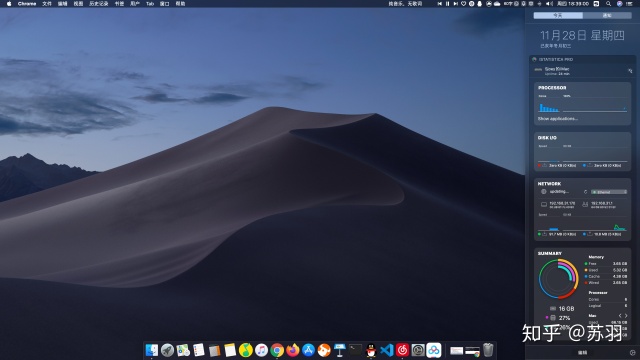Image resolution: width=640 pixels, height=360 pixels.
Task: Open the 帮助 (Help) menu
Action: (x=180, y=4)
